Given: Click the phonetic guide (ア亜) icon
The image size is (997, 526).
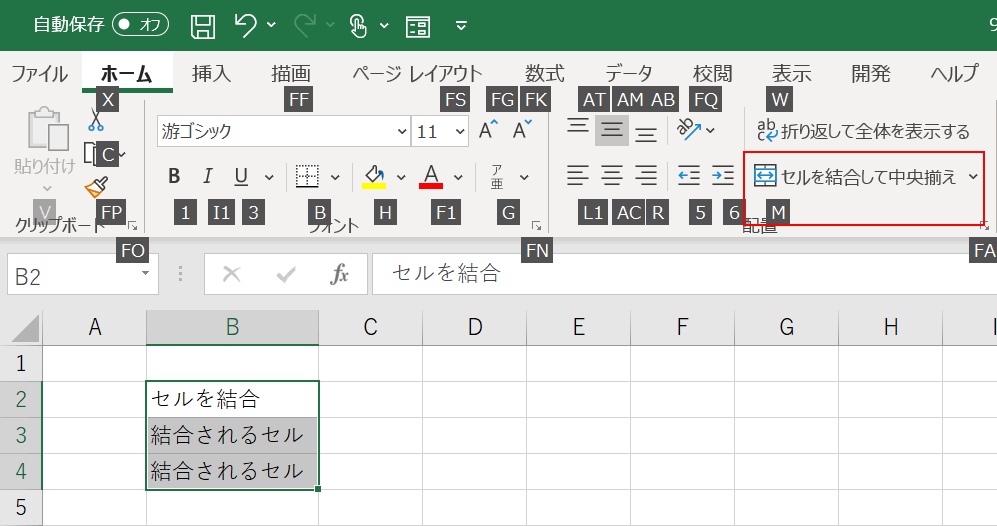Looking at the screenshot, I should click(497, 177).
